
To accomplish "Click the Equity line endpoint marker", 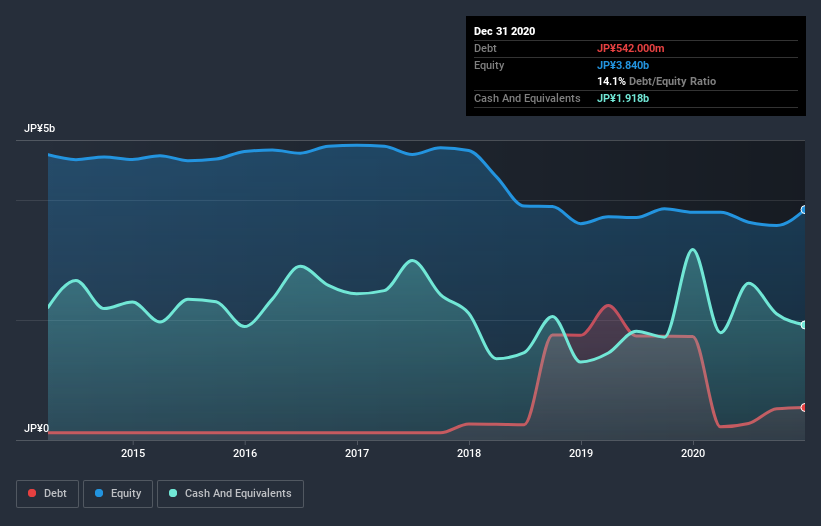I will (x=804, y=210).
